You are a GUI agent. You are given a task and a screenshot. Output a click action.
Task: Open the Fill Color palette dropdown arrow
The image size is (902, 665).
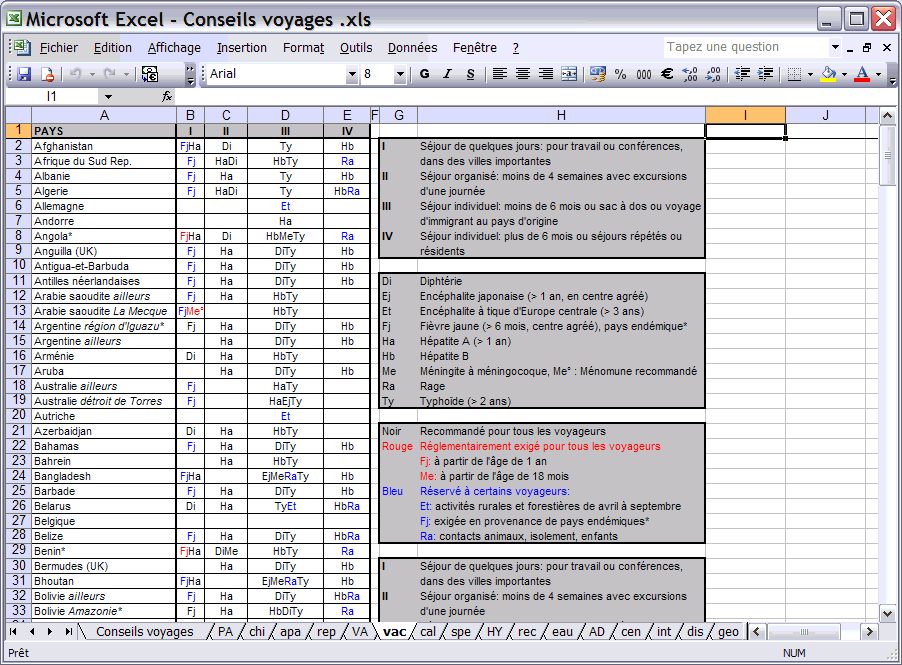844,74
